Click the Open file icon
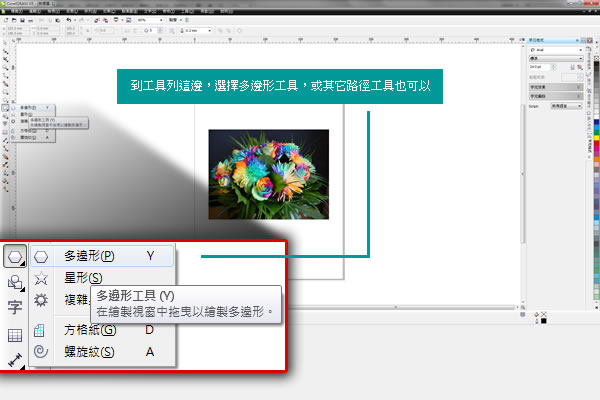This screenshot has width=600, height=400. [14, 20]
